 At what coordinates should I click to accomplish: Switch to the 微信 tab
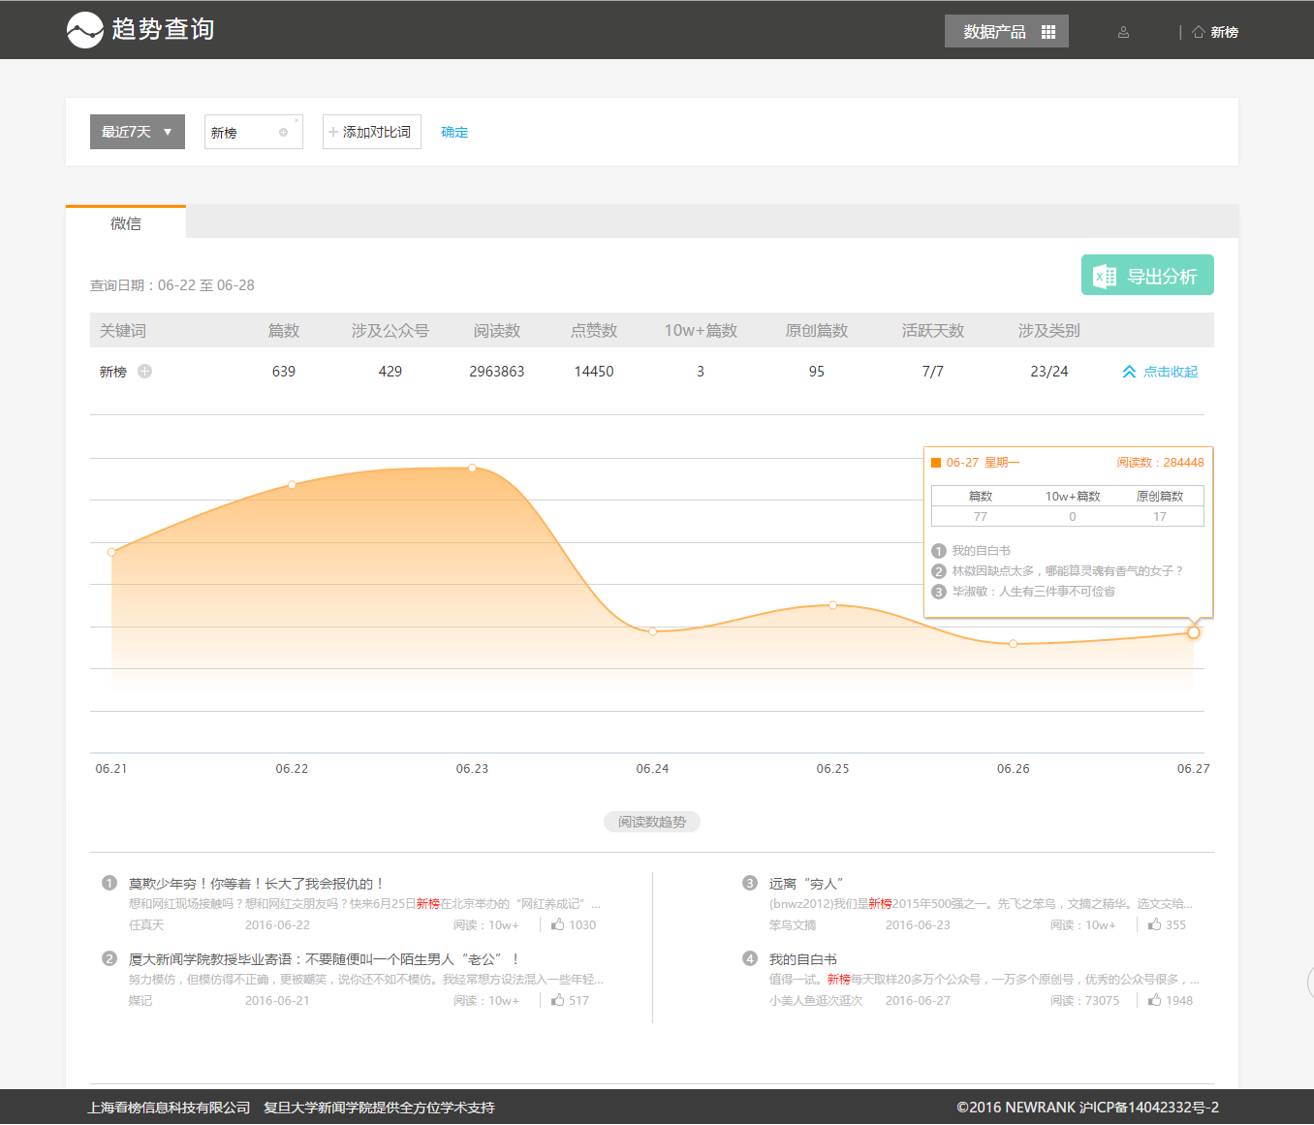click(126, 223)
